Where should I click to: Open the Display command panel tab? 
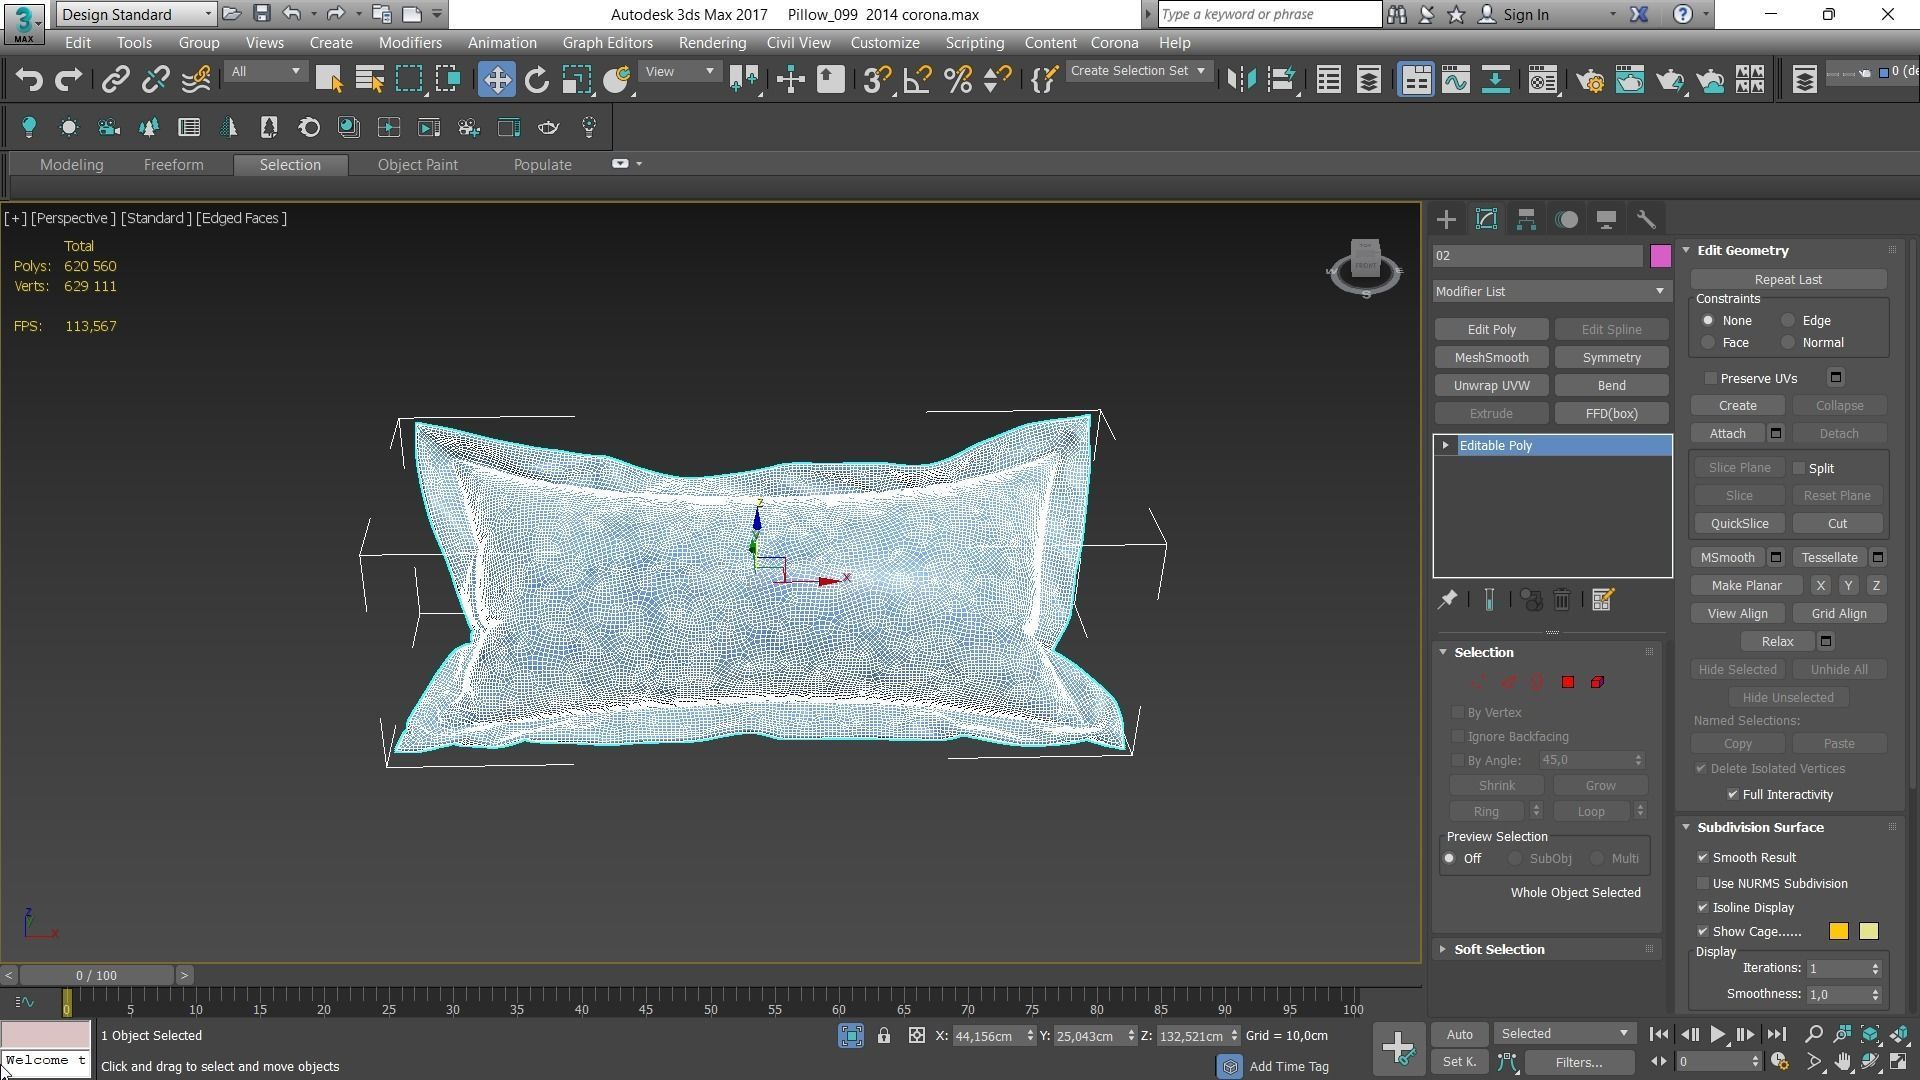pyautogui.click(x=1606, y=220)
